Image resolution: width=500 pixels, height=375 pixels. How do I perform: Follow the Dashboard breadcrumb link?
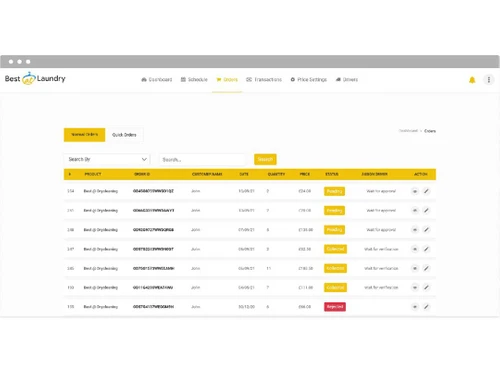tap(408, 131)
